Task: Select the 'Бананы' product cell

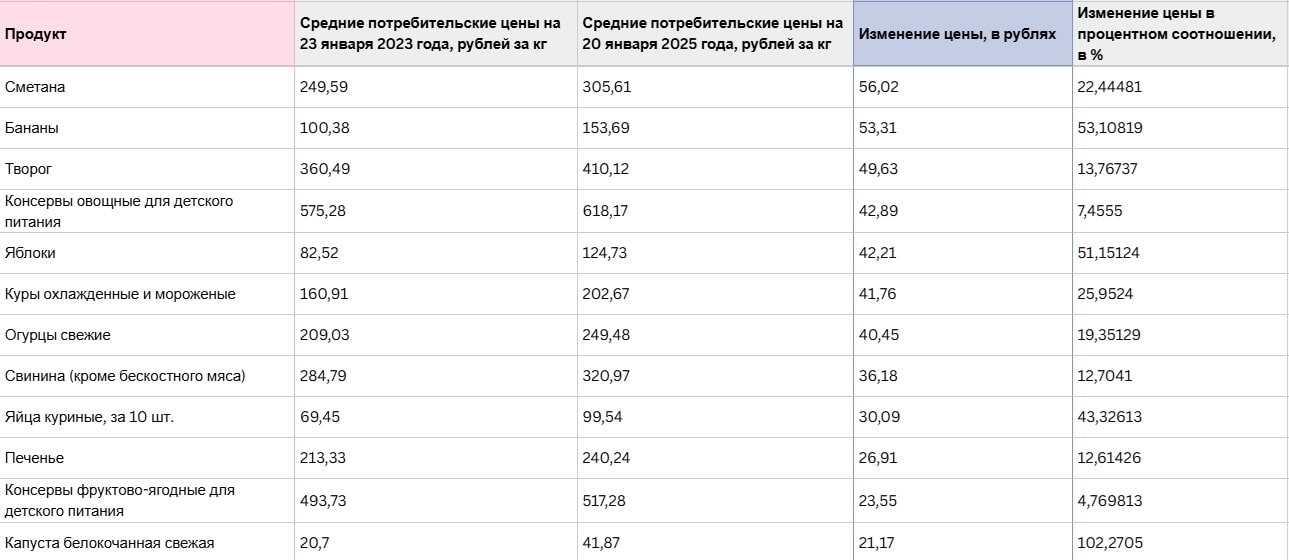Action: (32, 128)
